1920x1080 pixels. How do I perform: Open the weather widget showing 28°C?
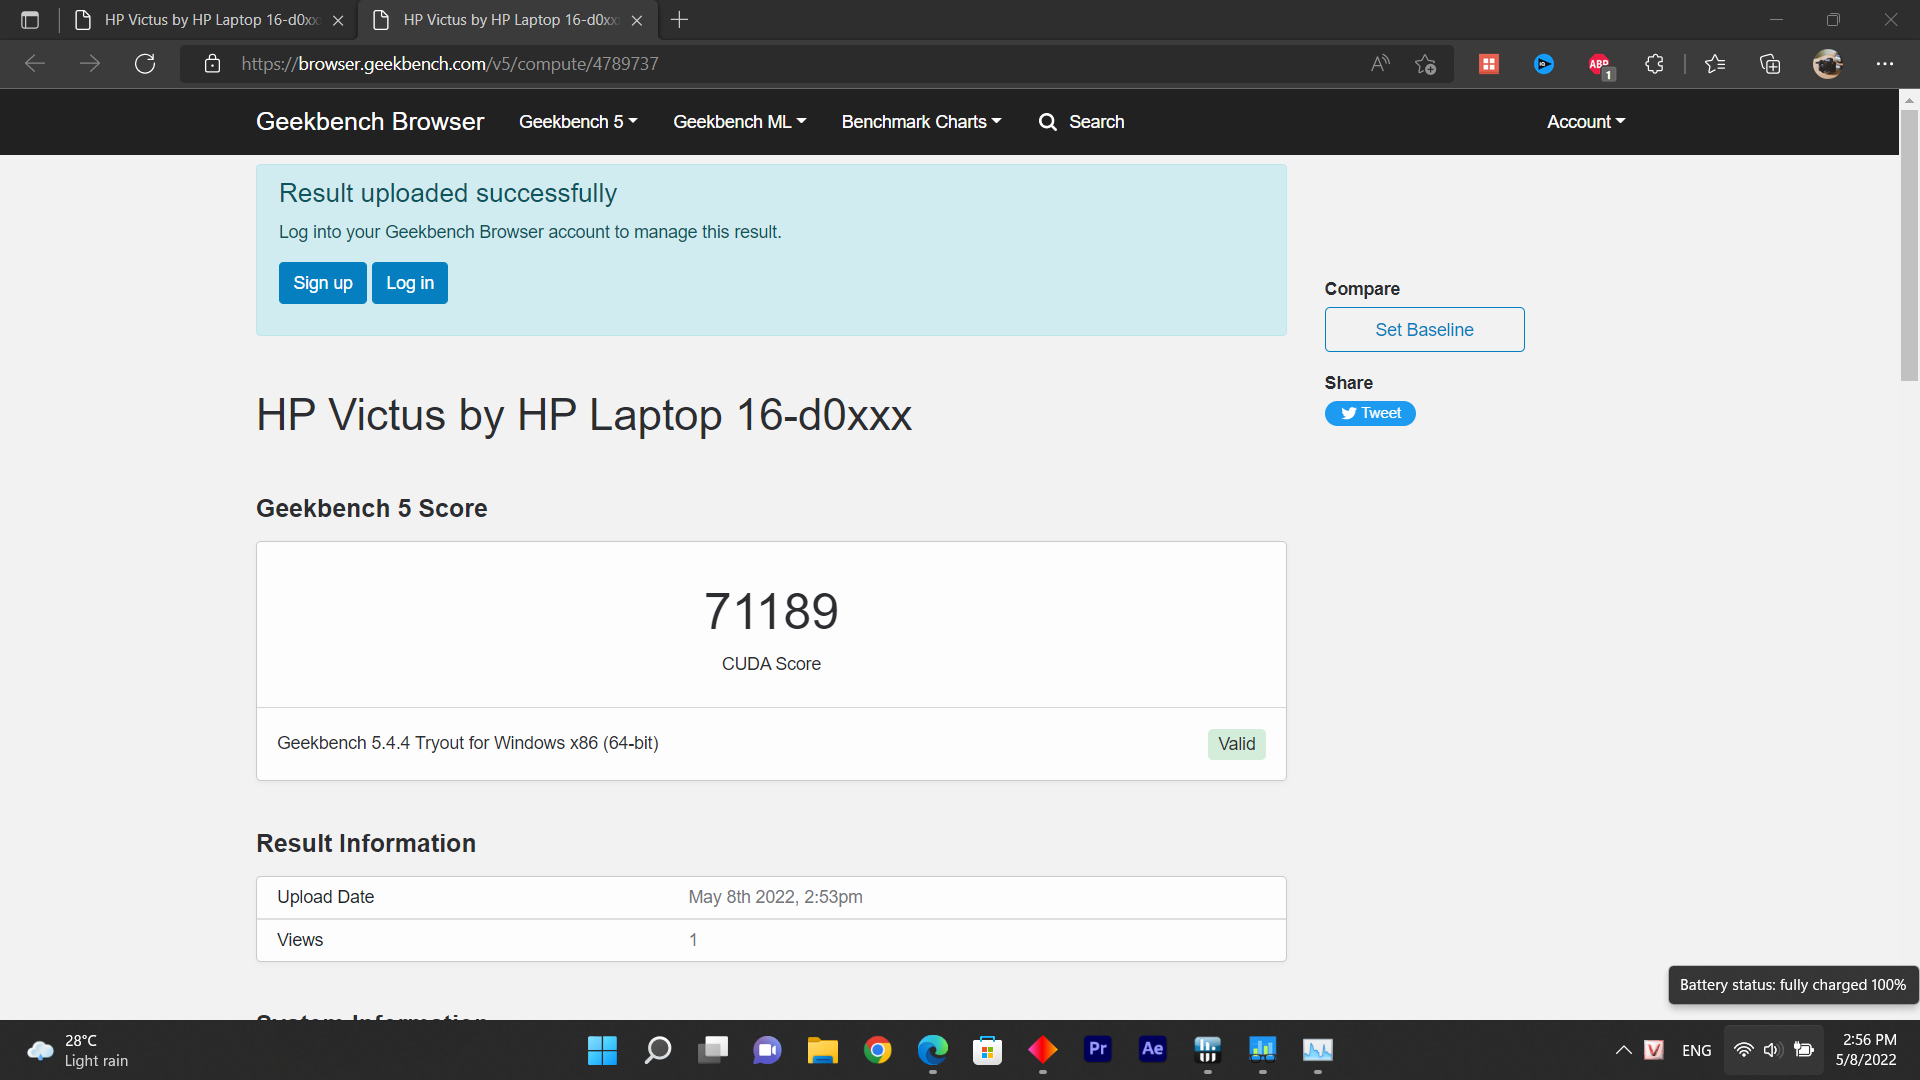[x=80, y=1050]
